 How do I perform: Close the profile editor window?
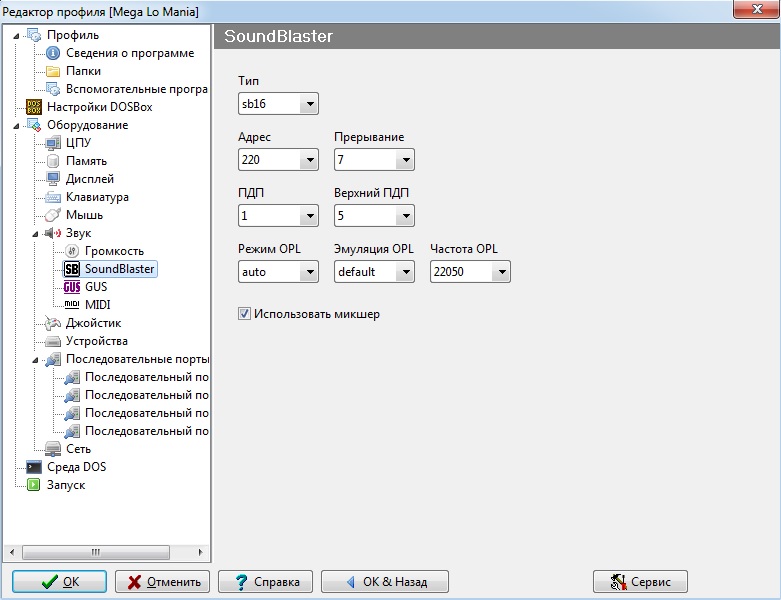tap(757, 9)
